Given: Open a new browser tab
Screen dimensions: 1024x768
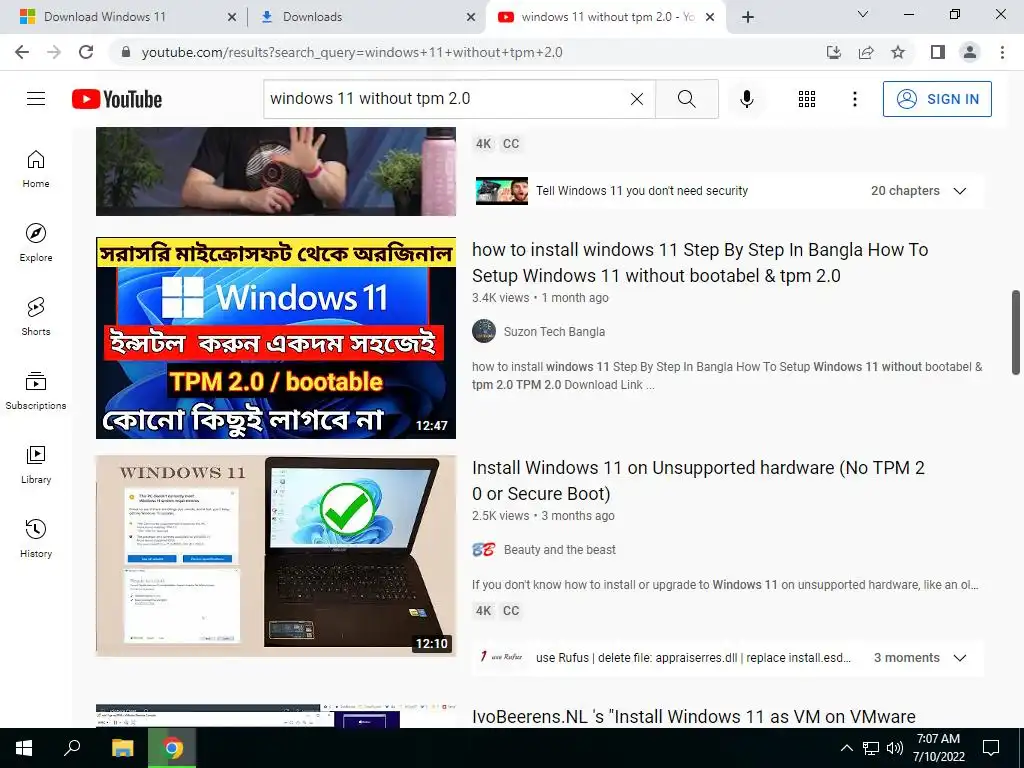Looking at the screenshot, I should [x=748, y=17].
